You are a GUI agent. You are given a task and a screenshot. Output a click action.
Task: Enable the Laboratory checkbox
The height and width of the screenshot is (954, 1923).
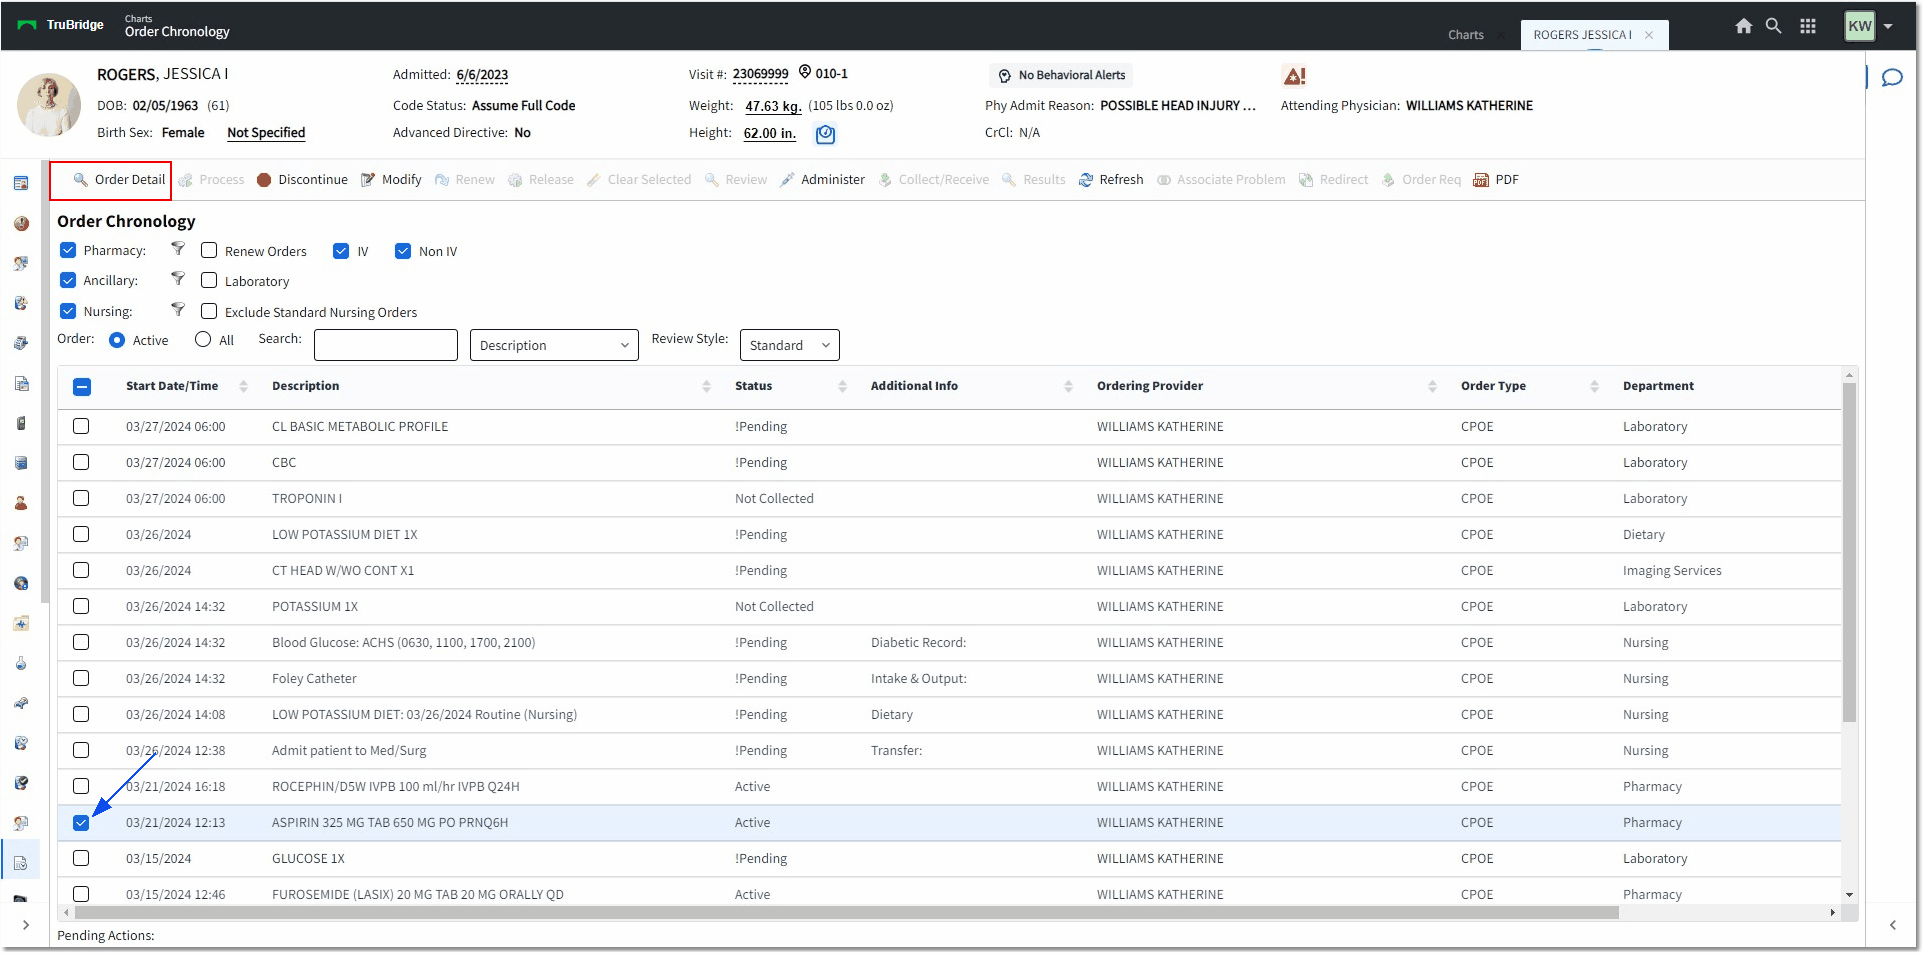(209, 280)
